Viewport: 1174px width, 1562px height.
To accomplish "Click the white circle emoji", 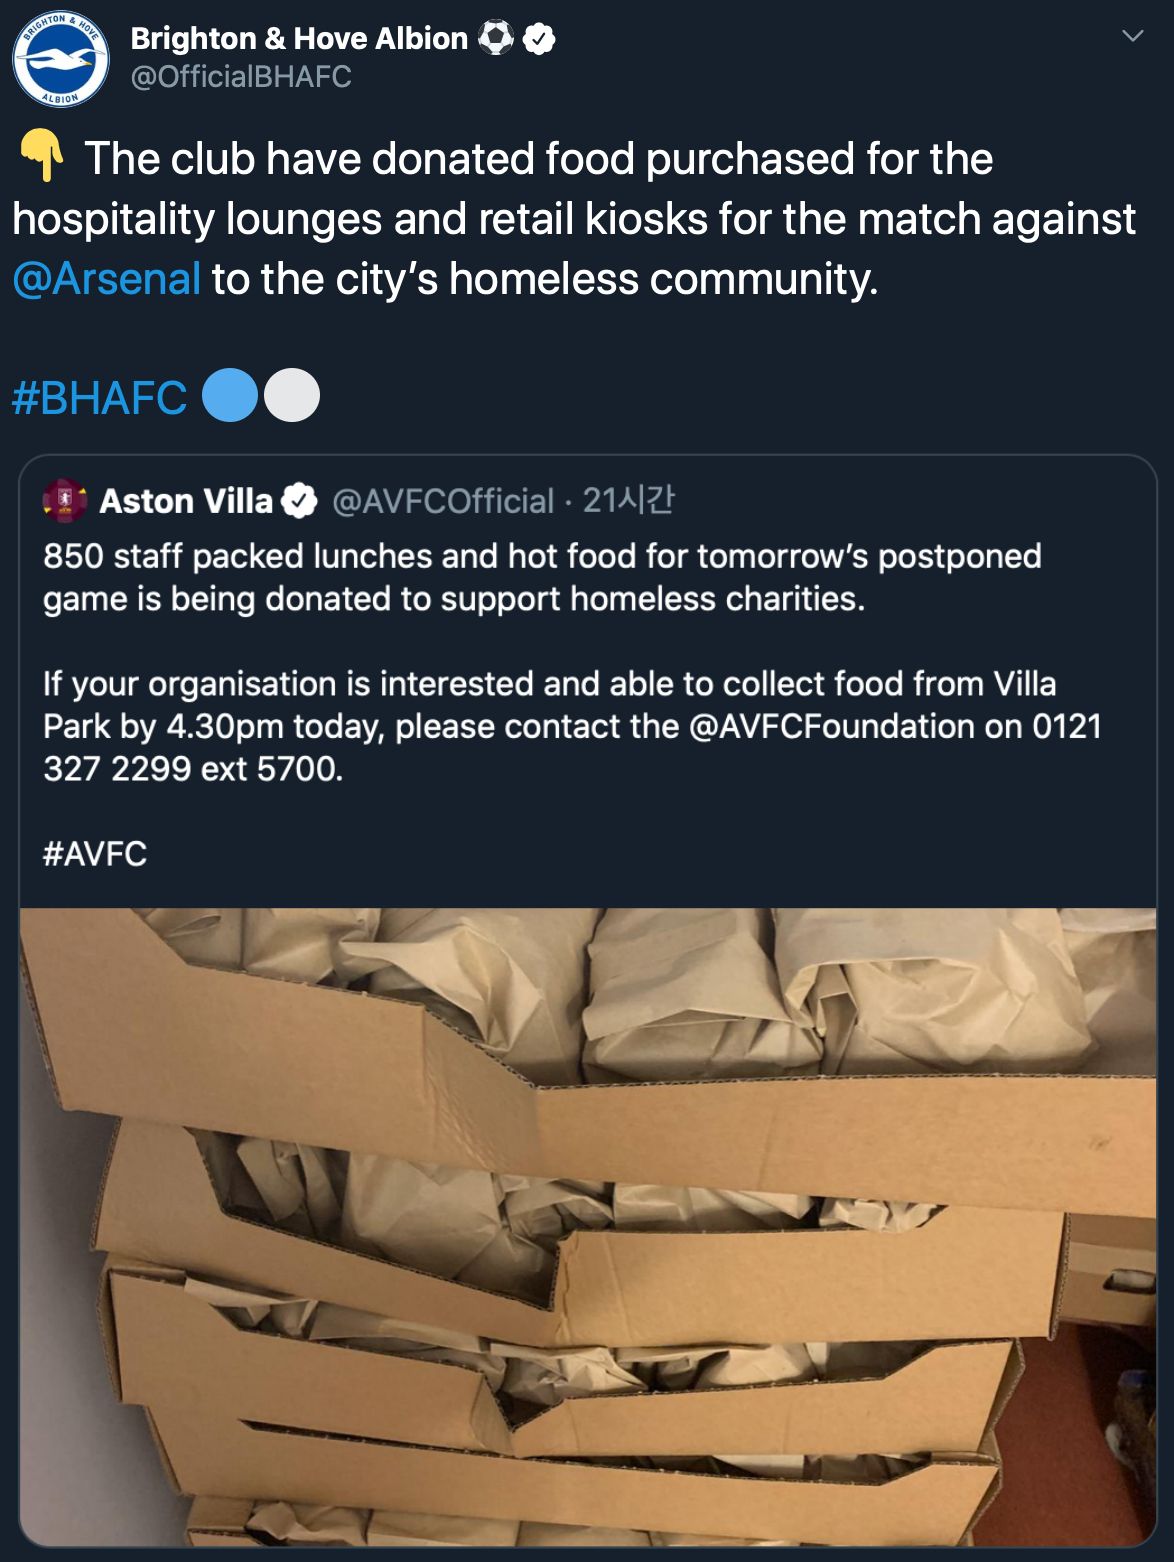I will tap(292, 395).
